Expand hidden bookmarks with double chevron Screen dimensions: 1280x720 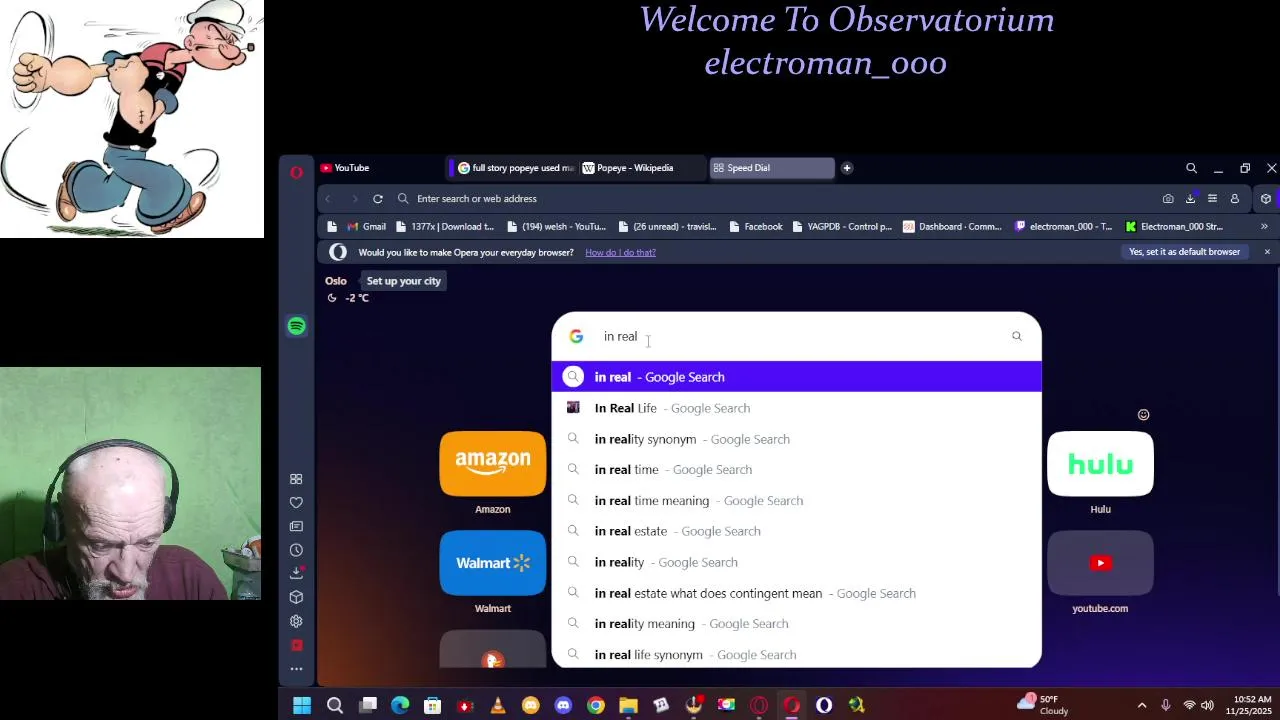1264,226
